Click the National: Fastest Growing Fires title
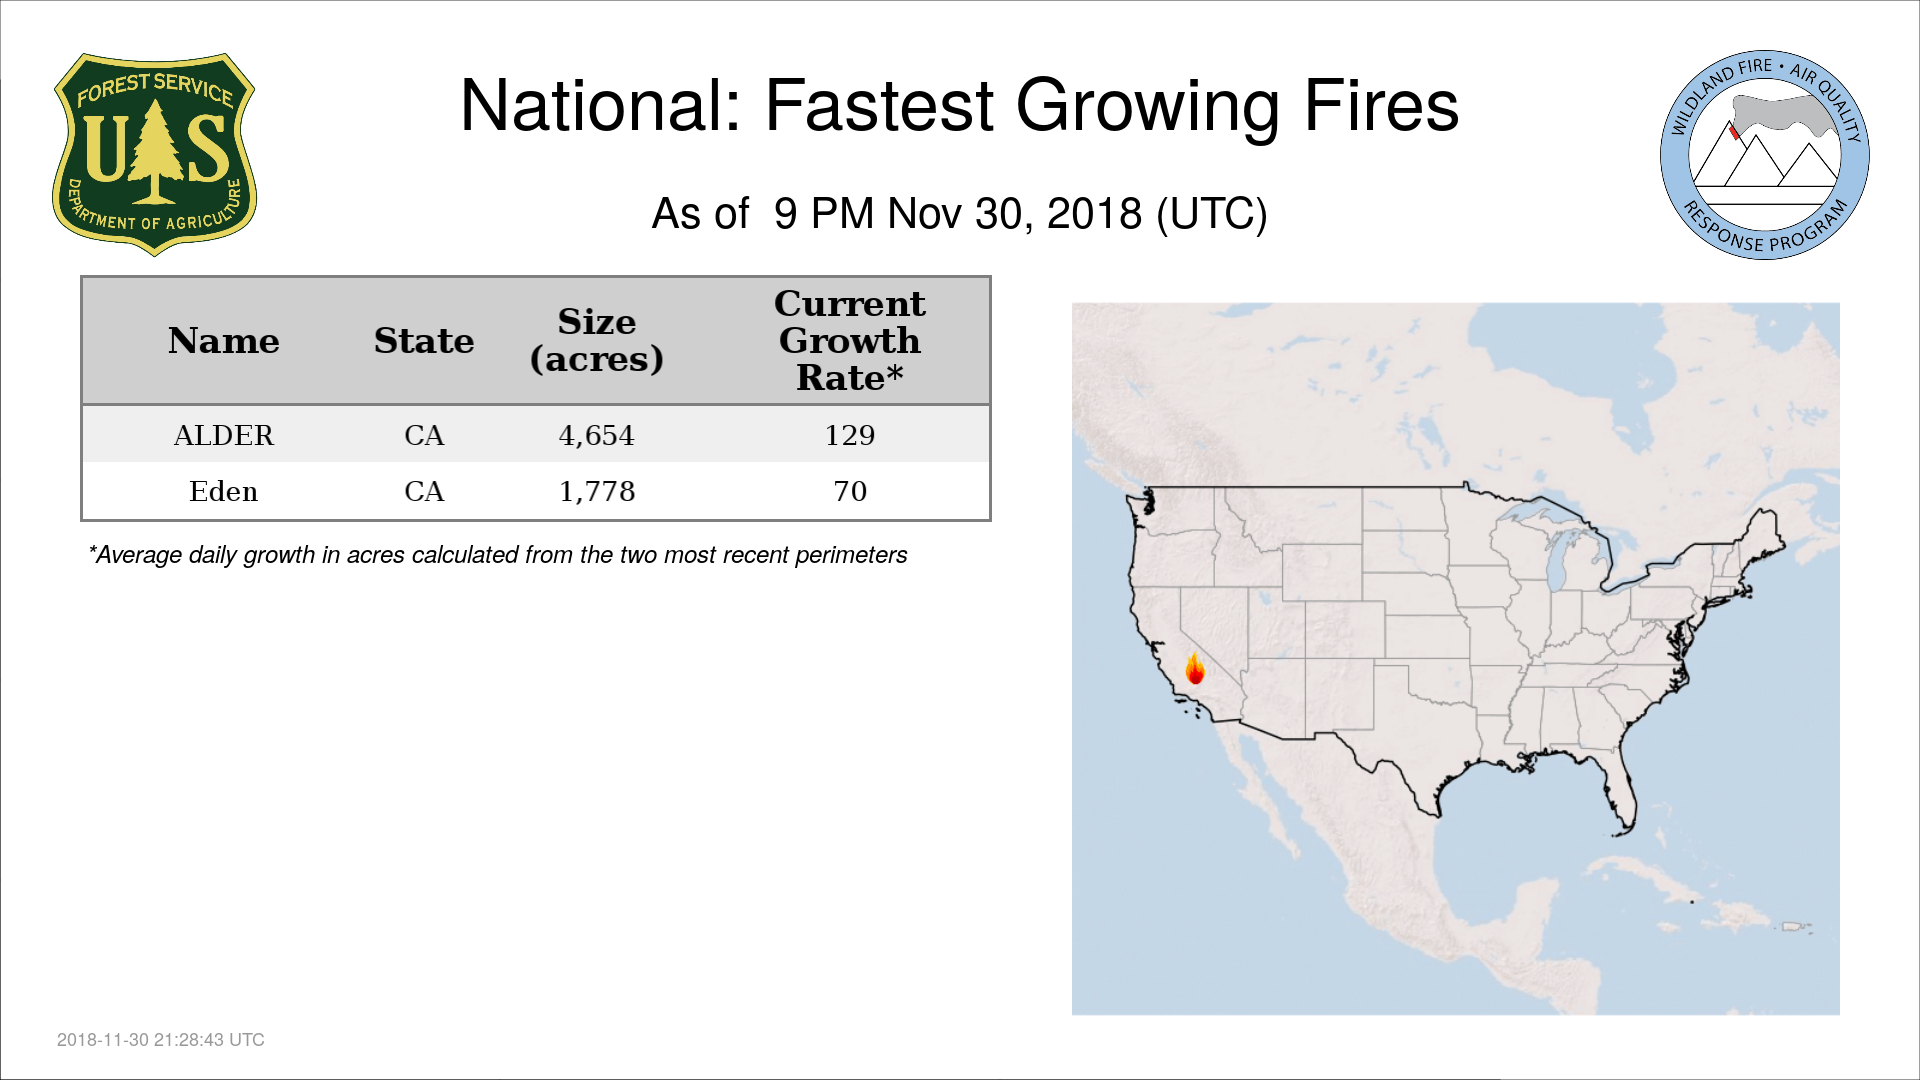This screenshot has width=1920, height=1080. [x=959, y=106]
